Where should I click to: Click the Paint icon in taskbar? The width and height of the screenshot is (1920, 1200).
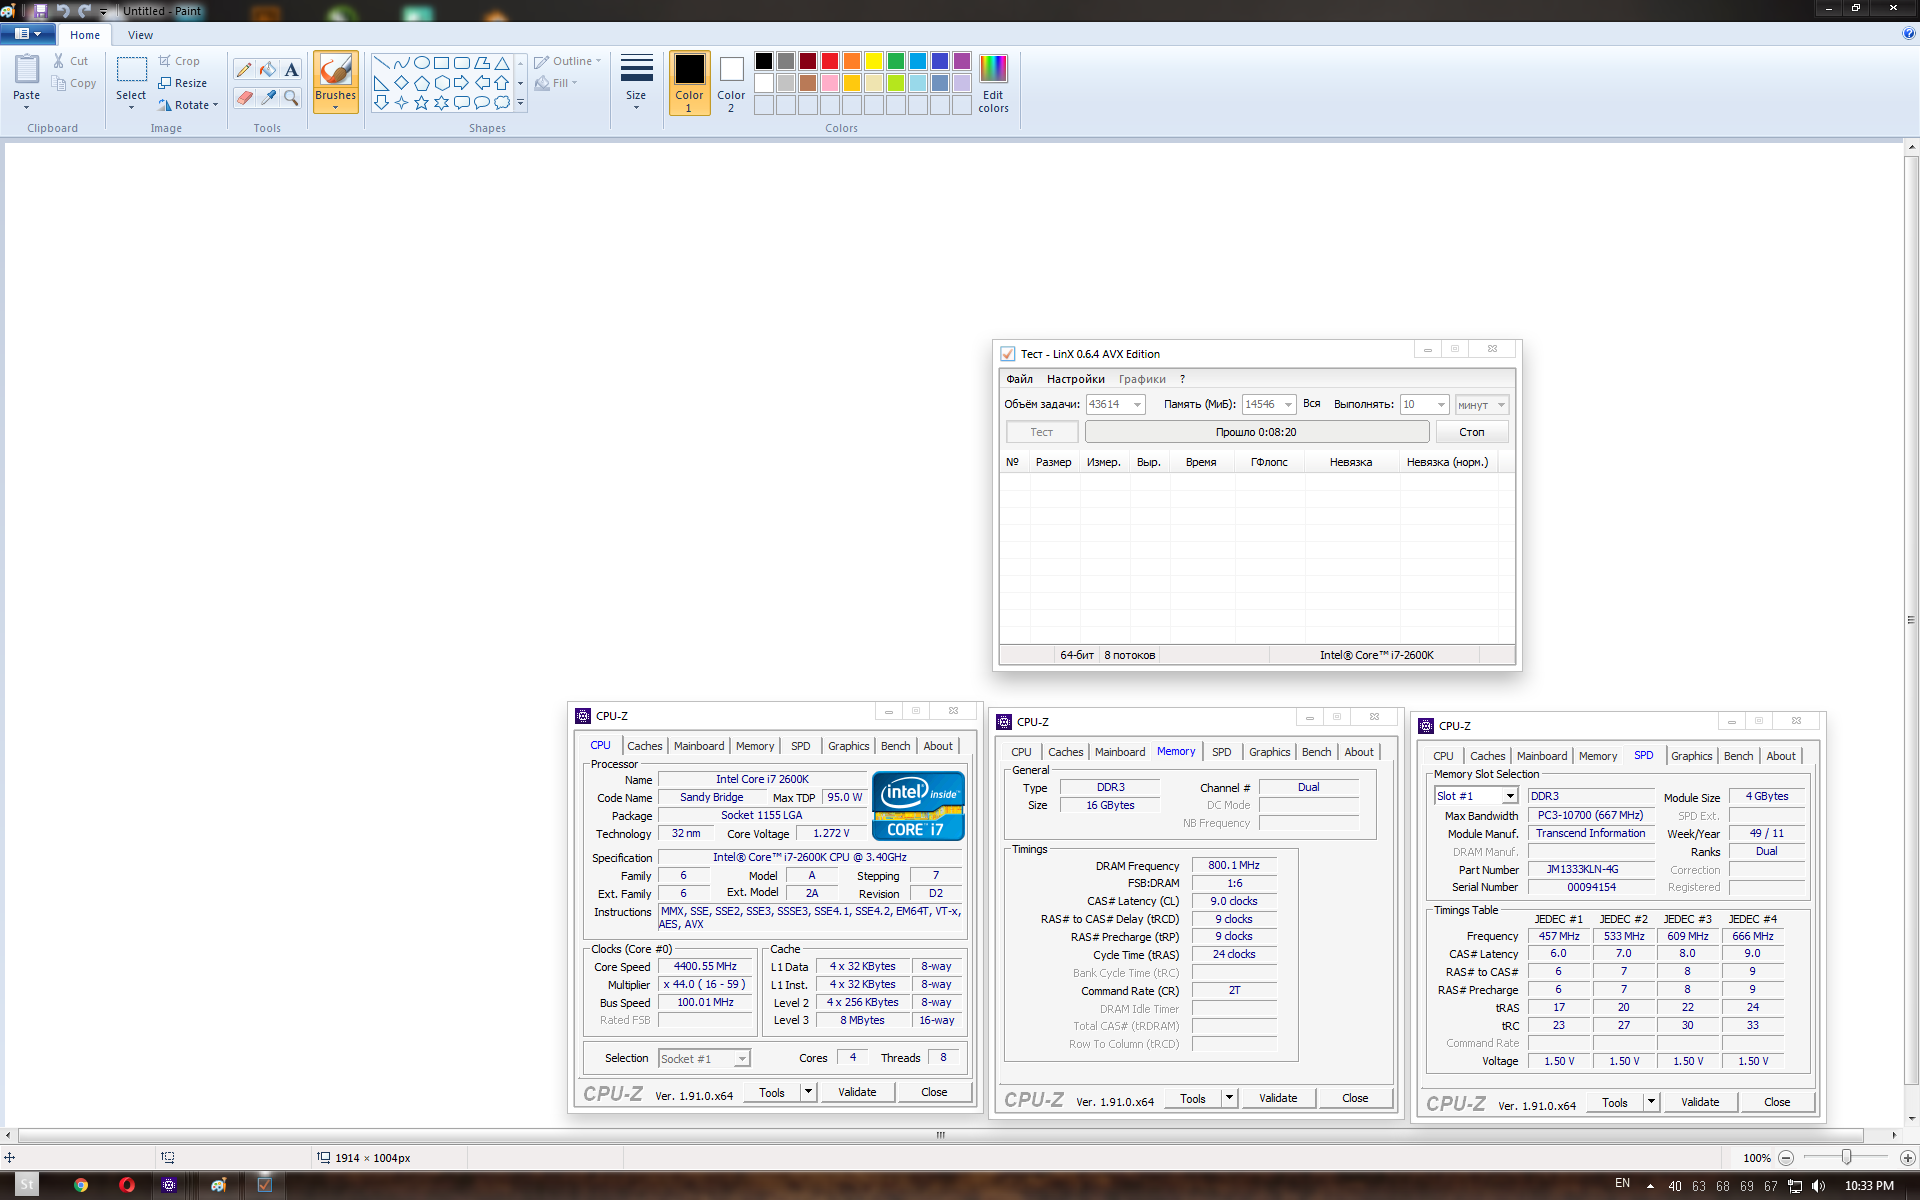218,1185
